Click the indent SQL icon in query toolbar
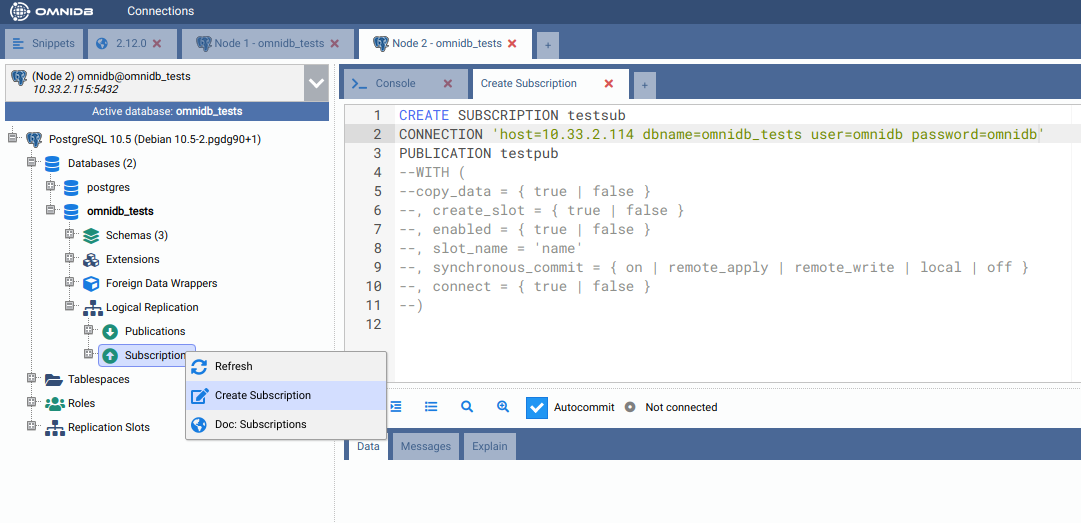The height and width of the screenshot is (523, 1081). pyautogui.click(x=396, y=407)
